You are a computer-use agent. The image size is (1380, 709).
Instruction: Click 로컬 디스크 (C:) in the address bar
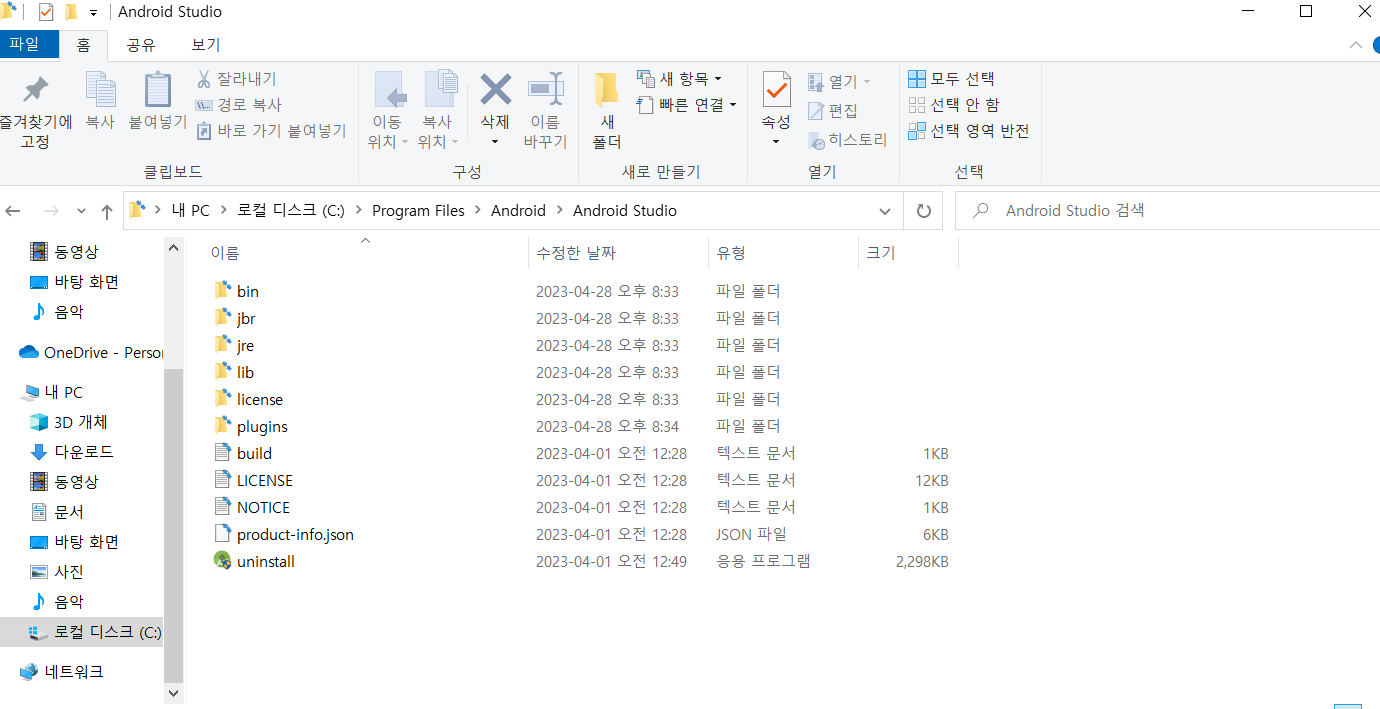click(290, 210)
